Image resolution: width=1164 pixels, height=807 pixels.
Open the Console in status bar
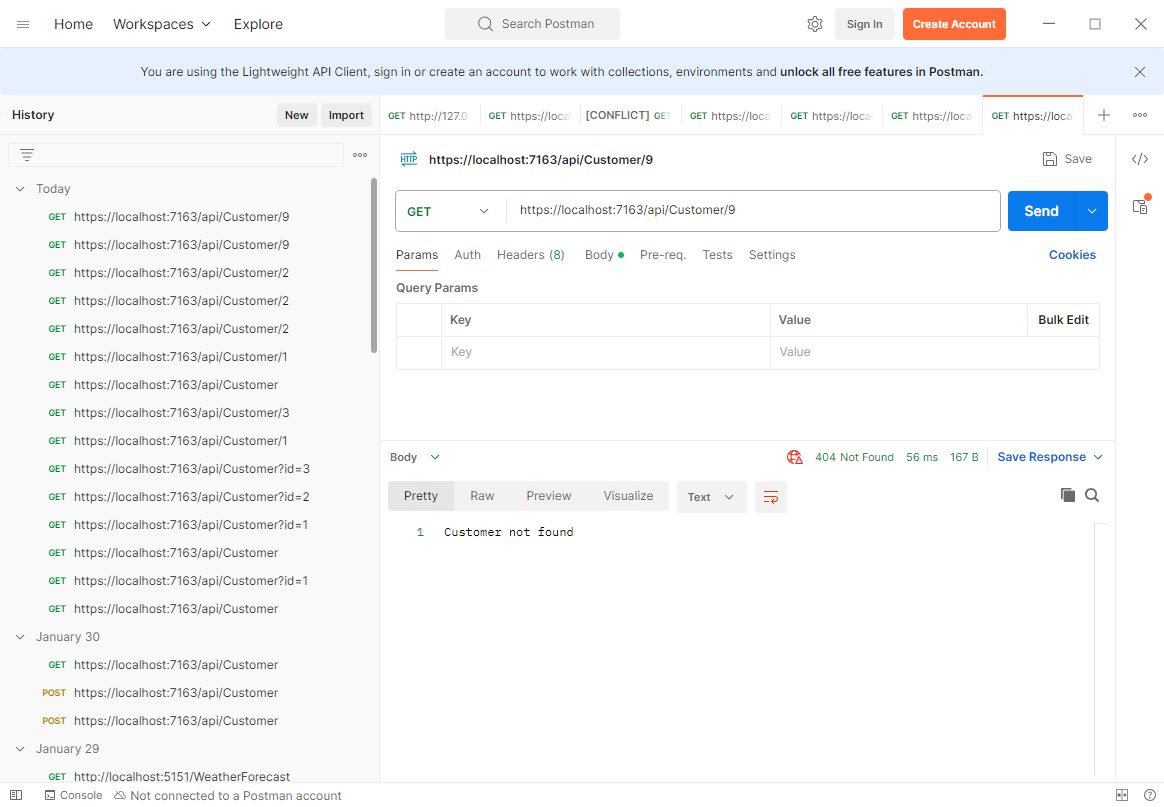point(72,795)
